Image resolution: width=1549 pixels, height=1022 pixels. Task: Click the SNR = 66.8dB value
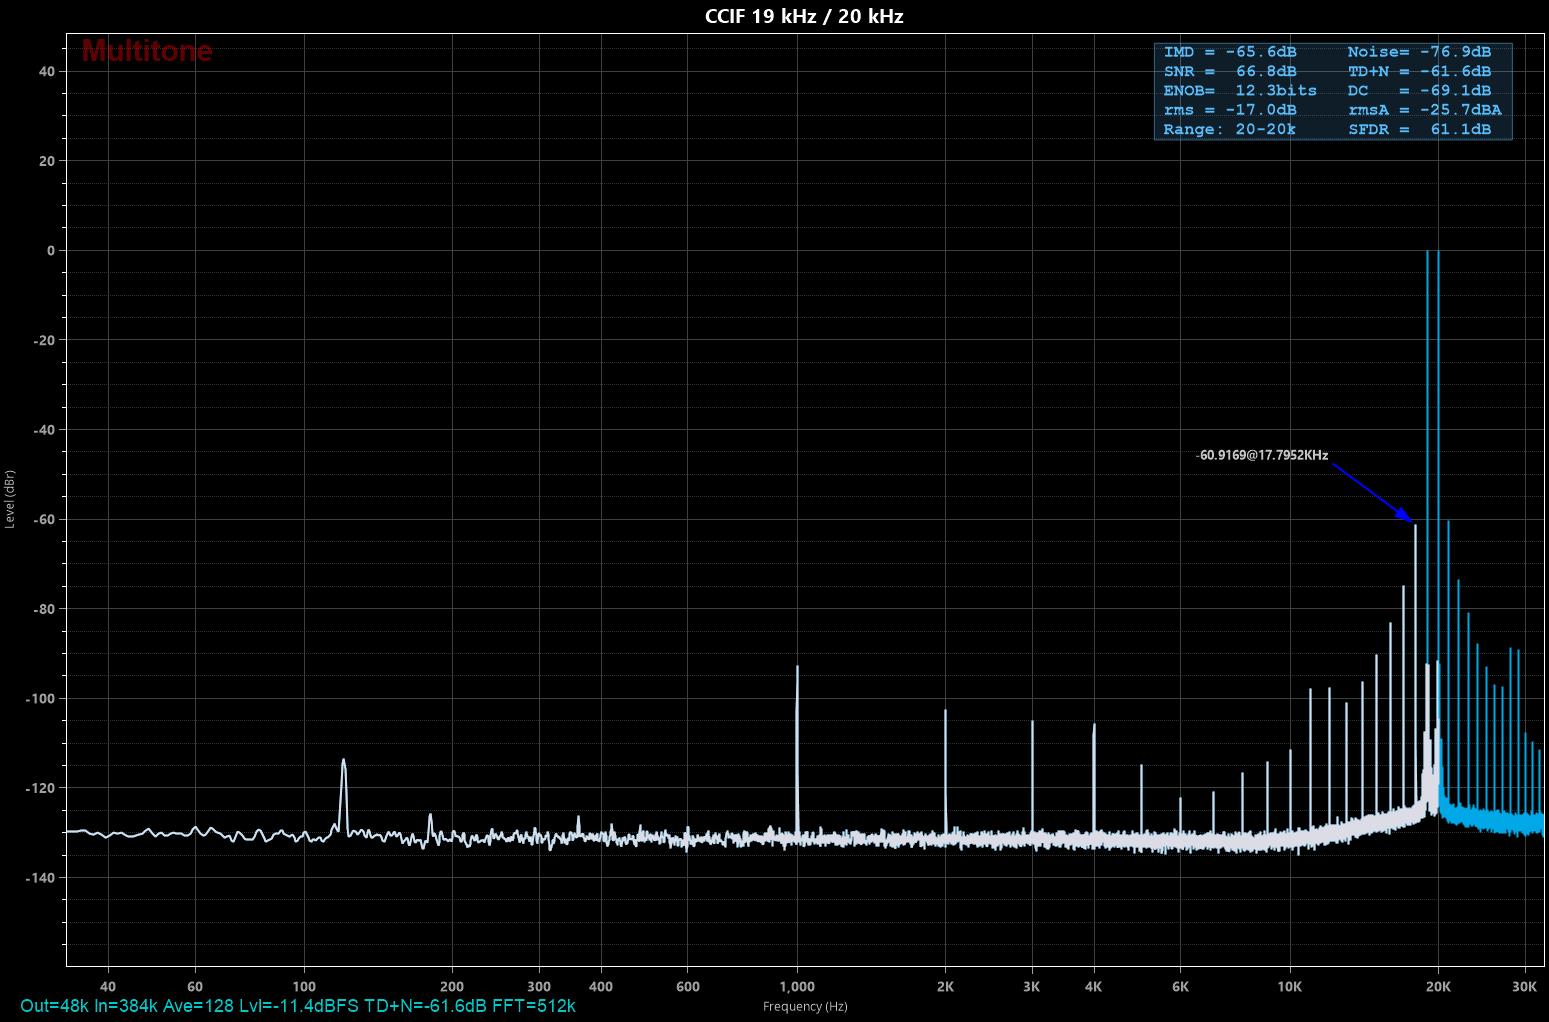tap(1229, 71)
